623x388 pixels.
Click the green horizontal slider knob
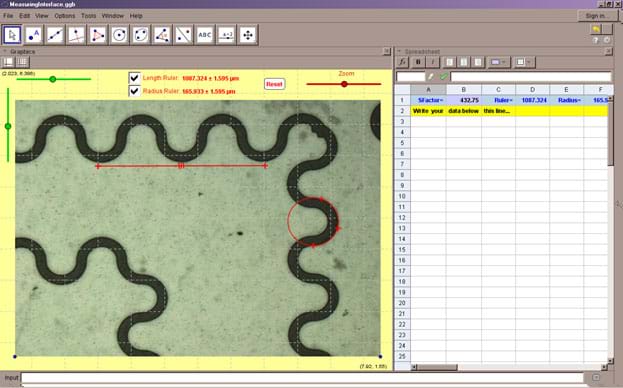(x=52, y=79)
